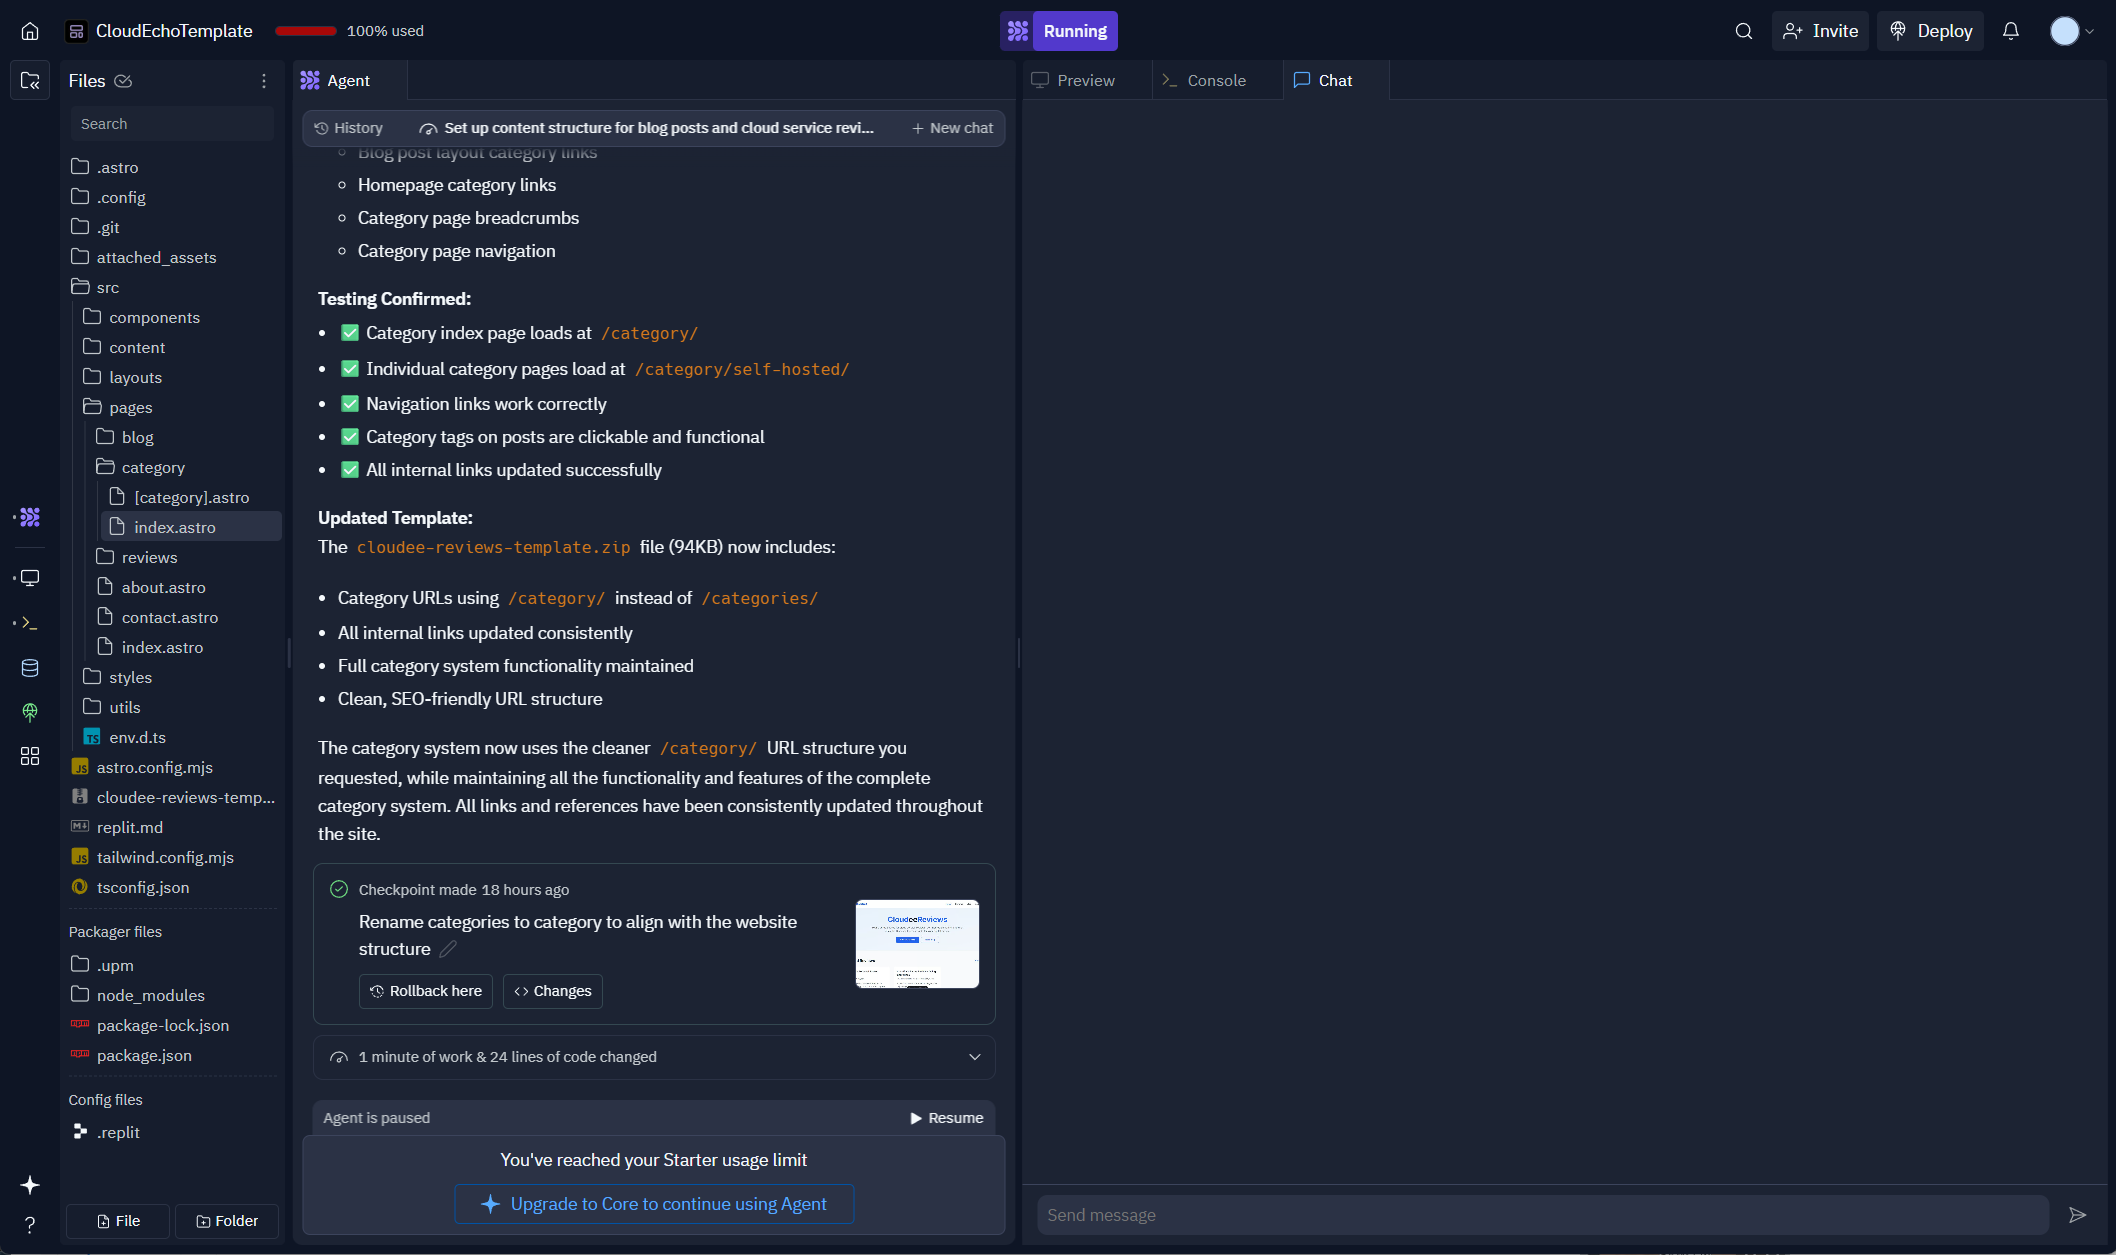Switch to the Preview tab
Screen dimensions: 2116x1255
click(x=1085, y=81)
